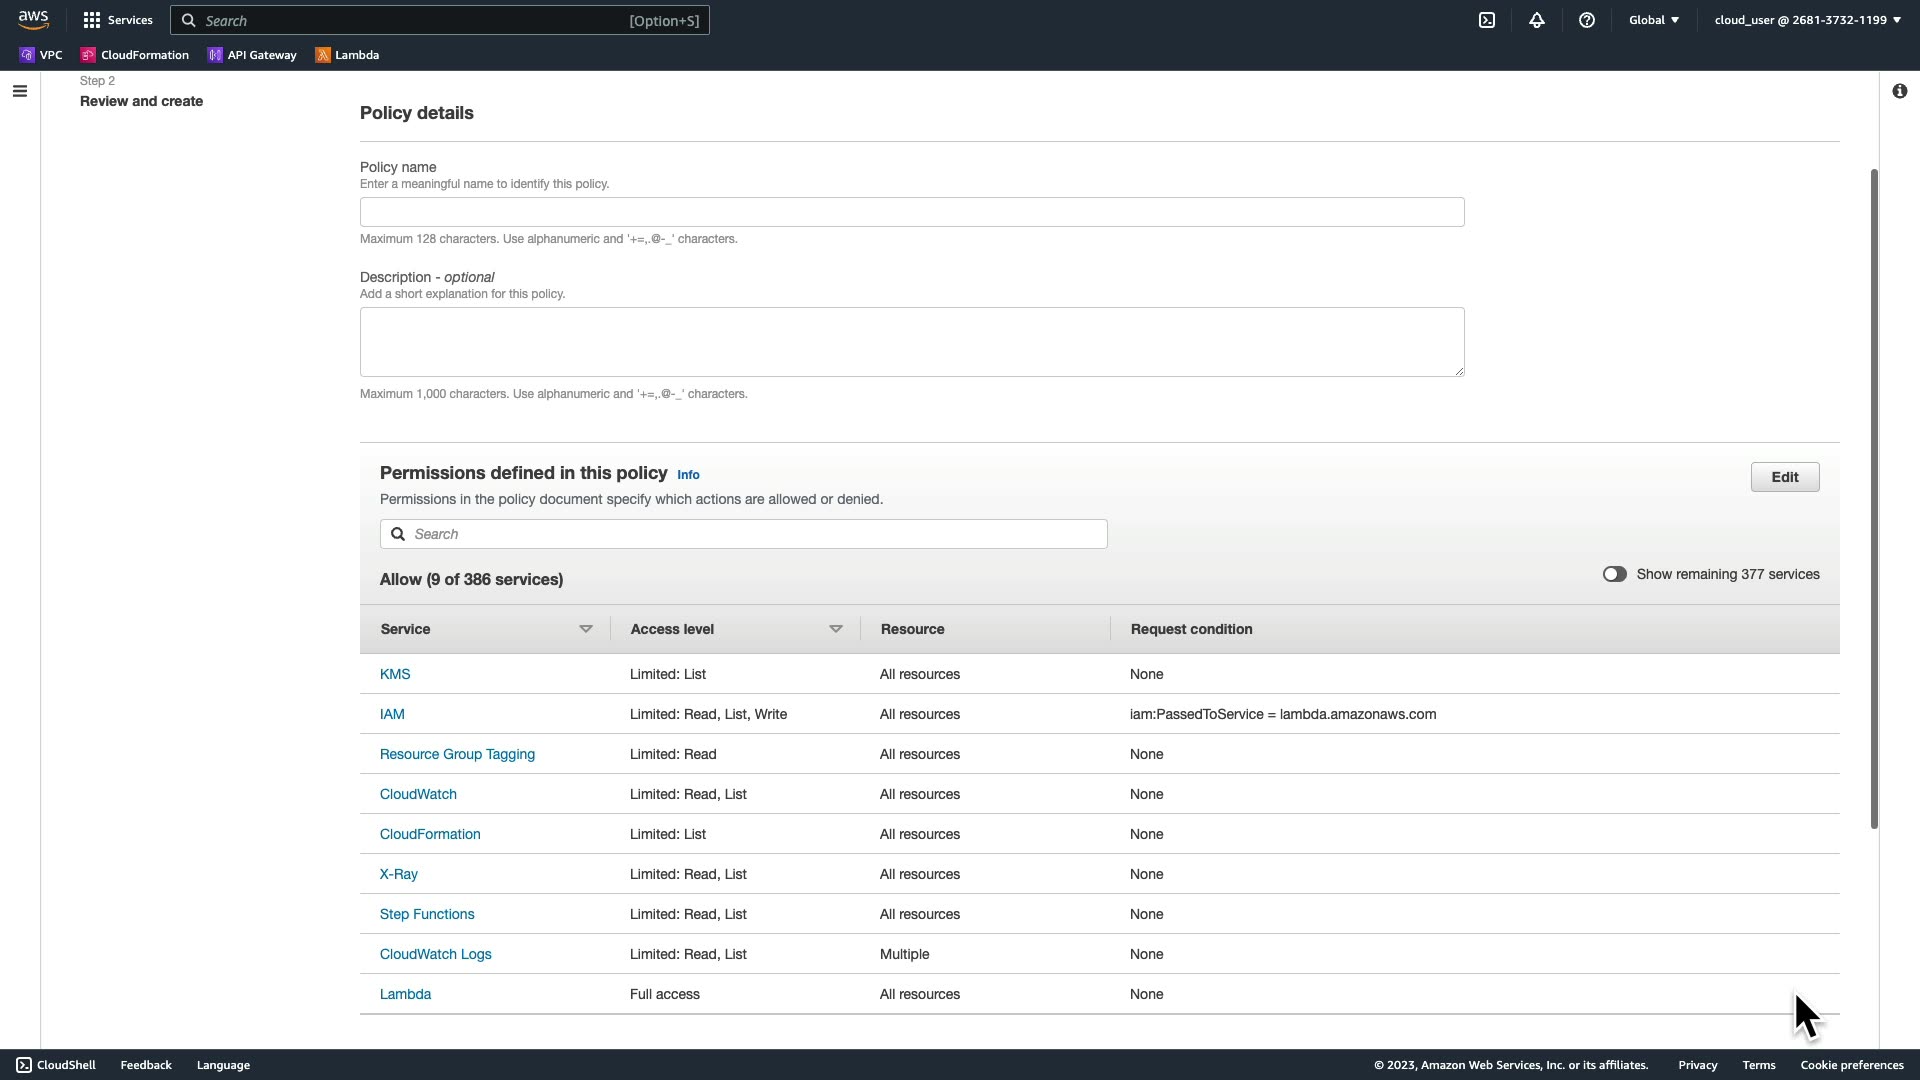1920x1080 pixels.
Task: Click the page vertical scrollbar
Action: tap(1874, 498)
